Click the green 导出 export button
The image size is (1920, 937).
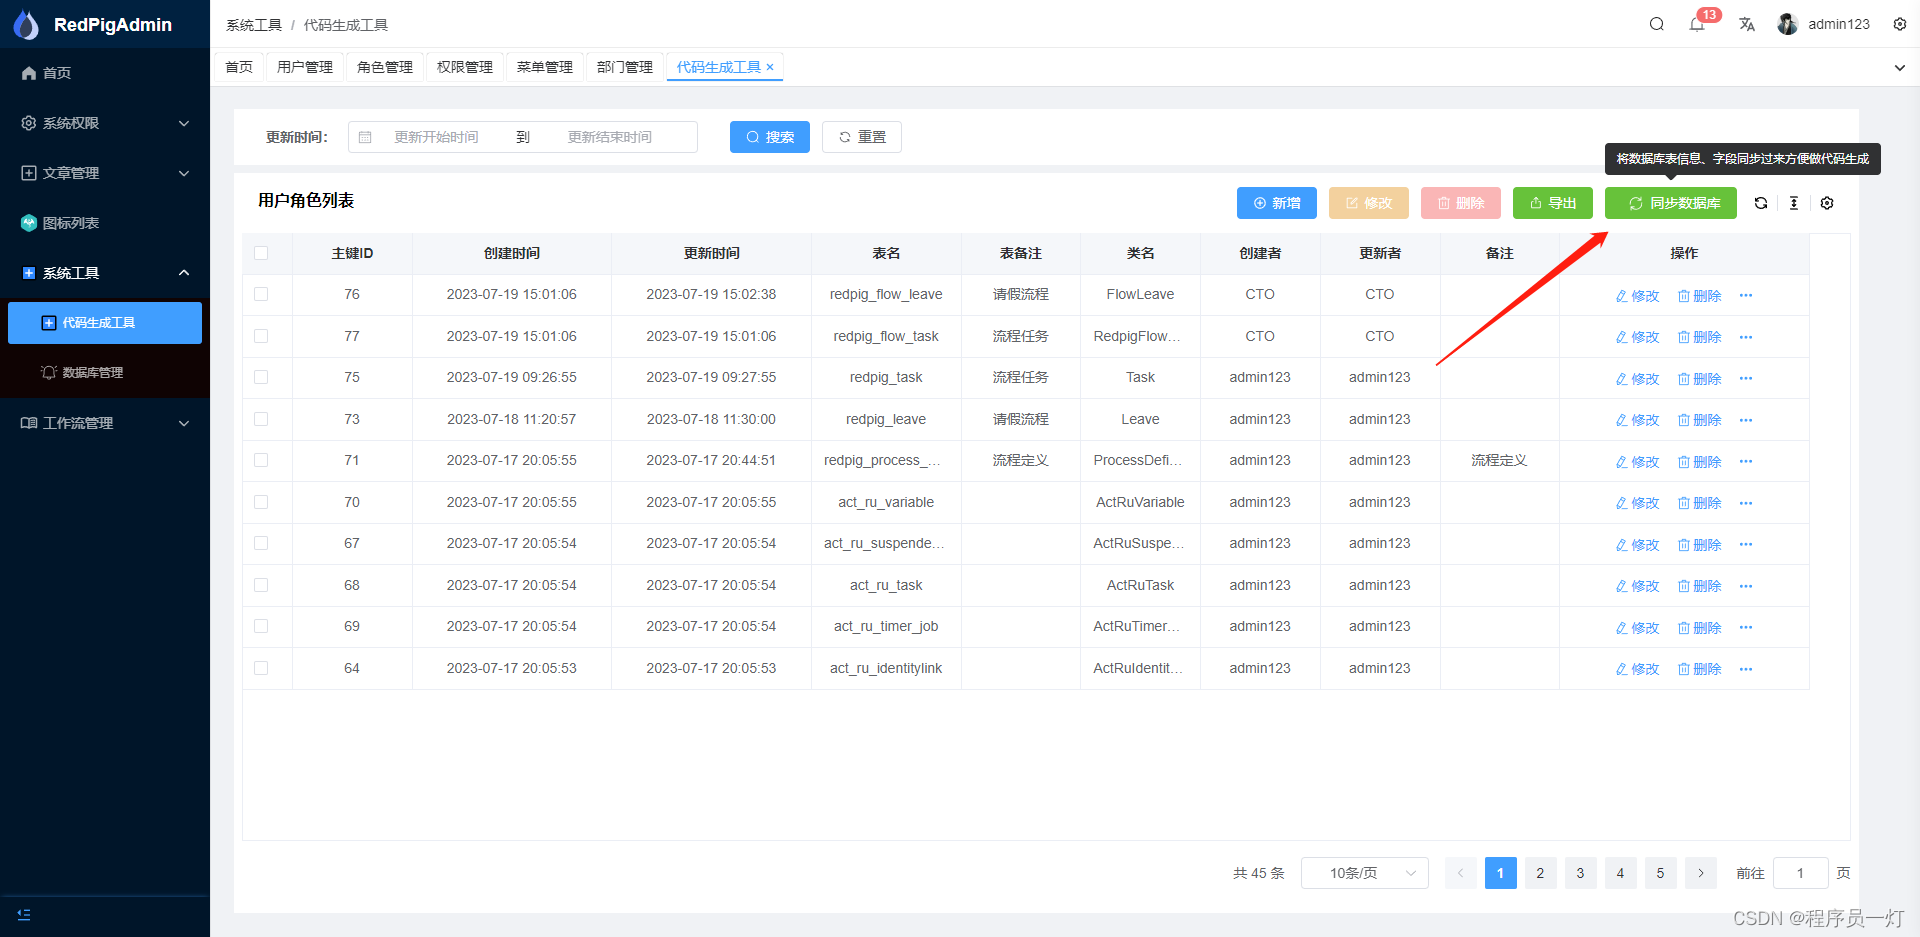1553,203
